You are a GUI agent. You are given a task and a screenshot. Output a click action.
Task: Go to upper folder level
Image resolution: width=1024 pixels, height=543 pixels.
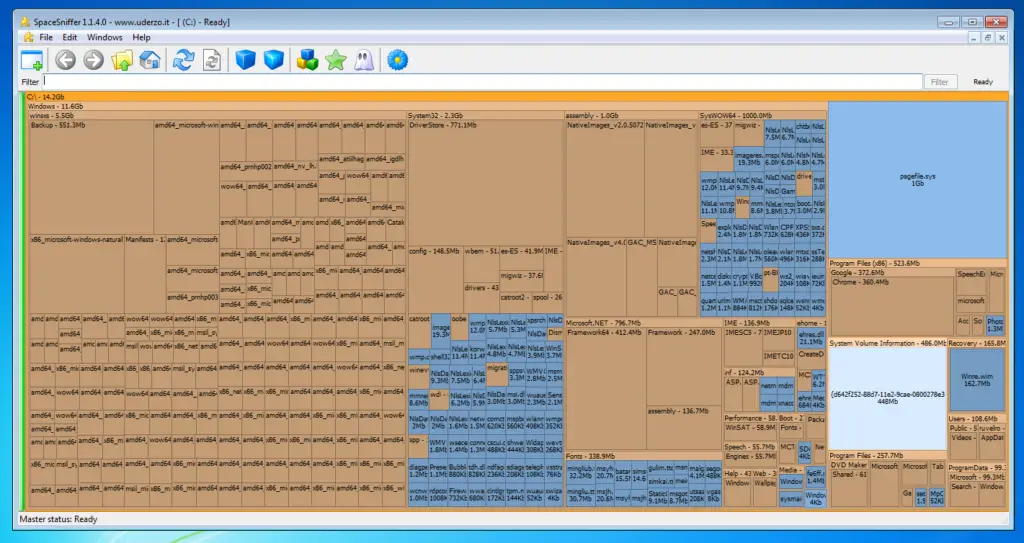pyautogui.click(x=122, y=60)
